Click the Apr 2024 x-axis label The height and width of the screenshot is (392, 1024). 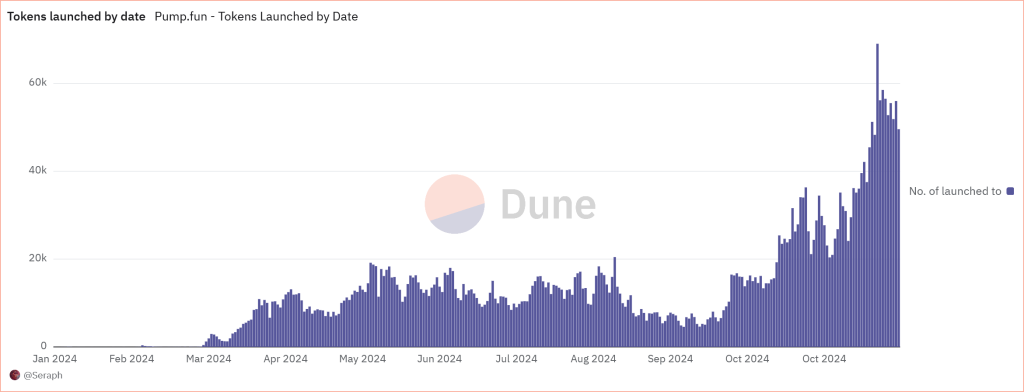coord(285,359)
